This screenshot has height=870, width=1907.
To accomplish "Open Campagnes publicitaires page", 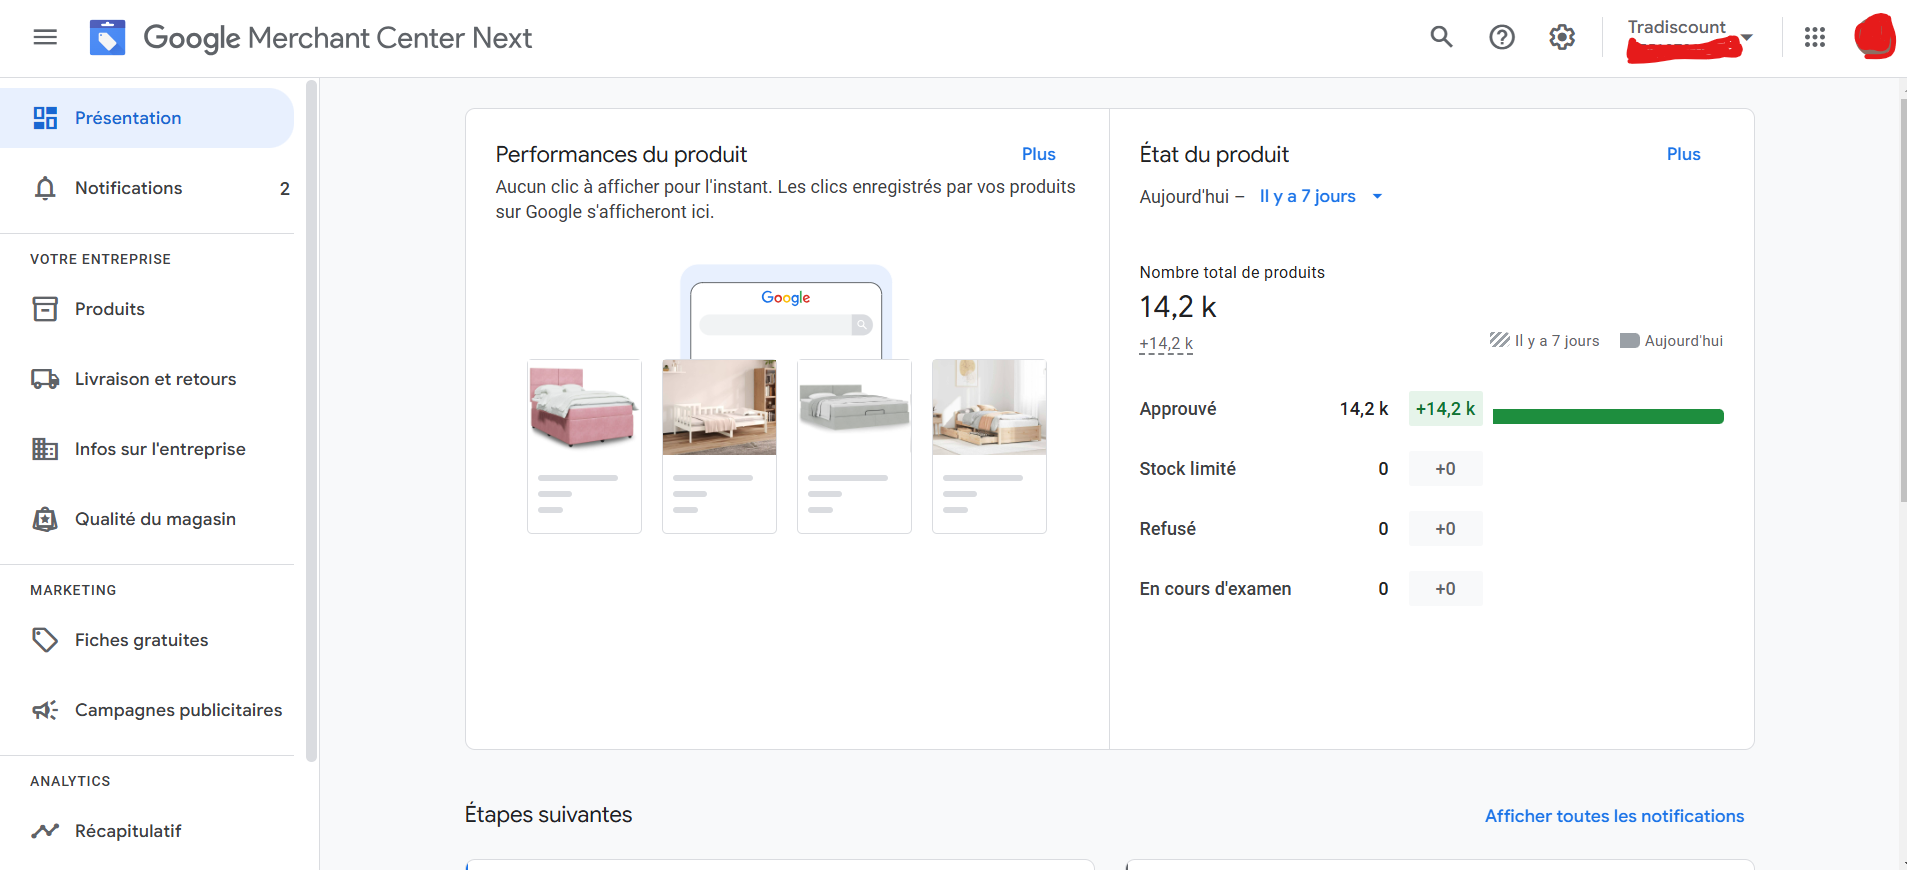I will (x=147, y=710).
